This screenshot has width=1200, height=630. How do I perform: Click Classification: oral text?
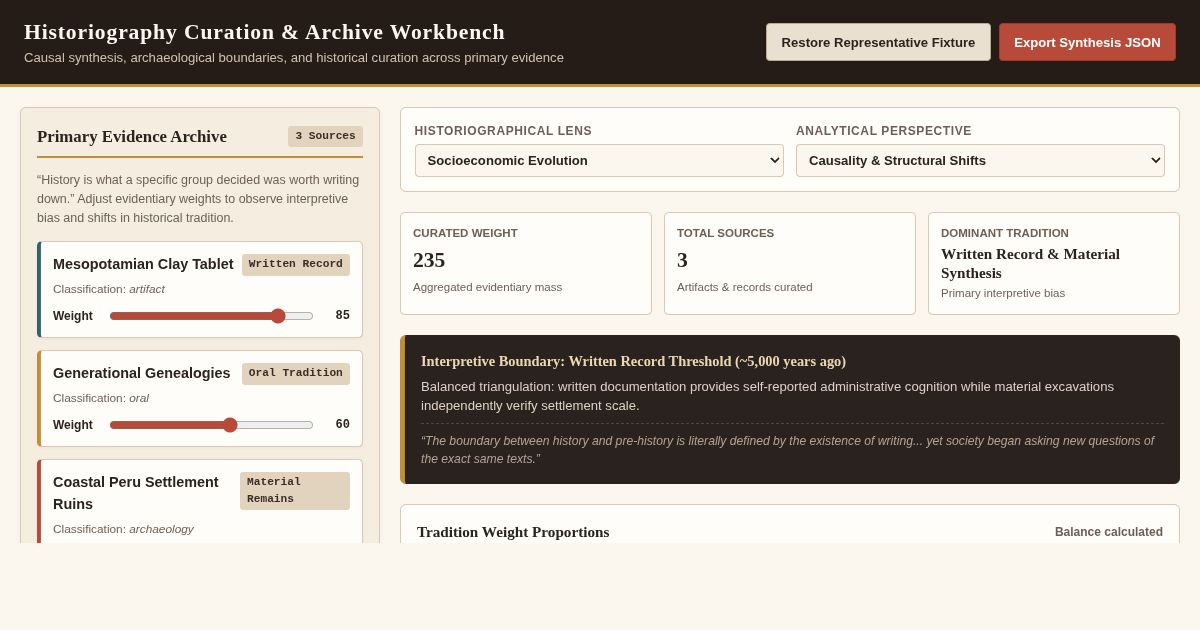pyautogui.click(x=101, y=398)
